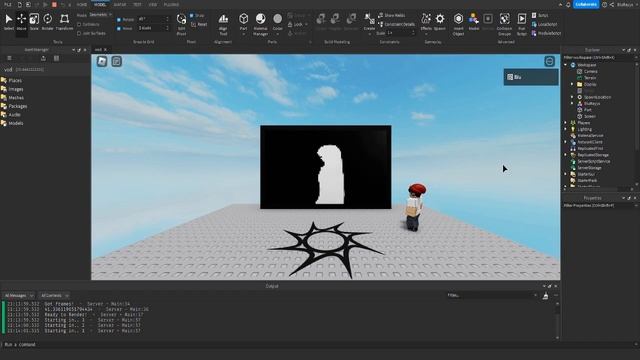Screen dimensions: 640x360
Task: Expand the Workspace tree node
Action: [566, 65]
